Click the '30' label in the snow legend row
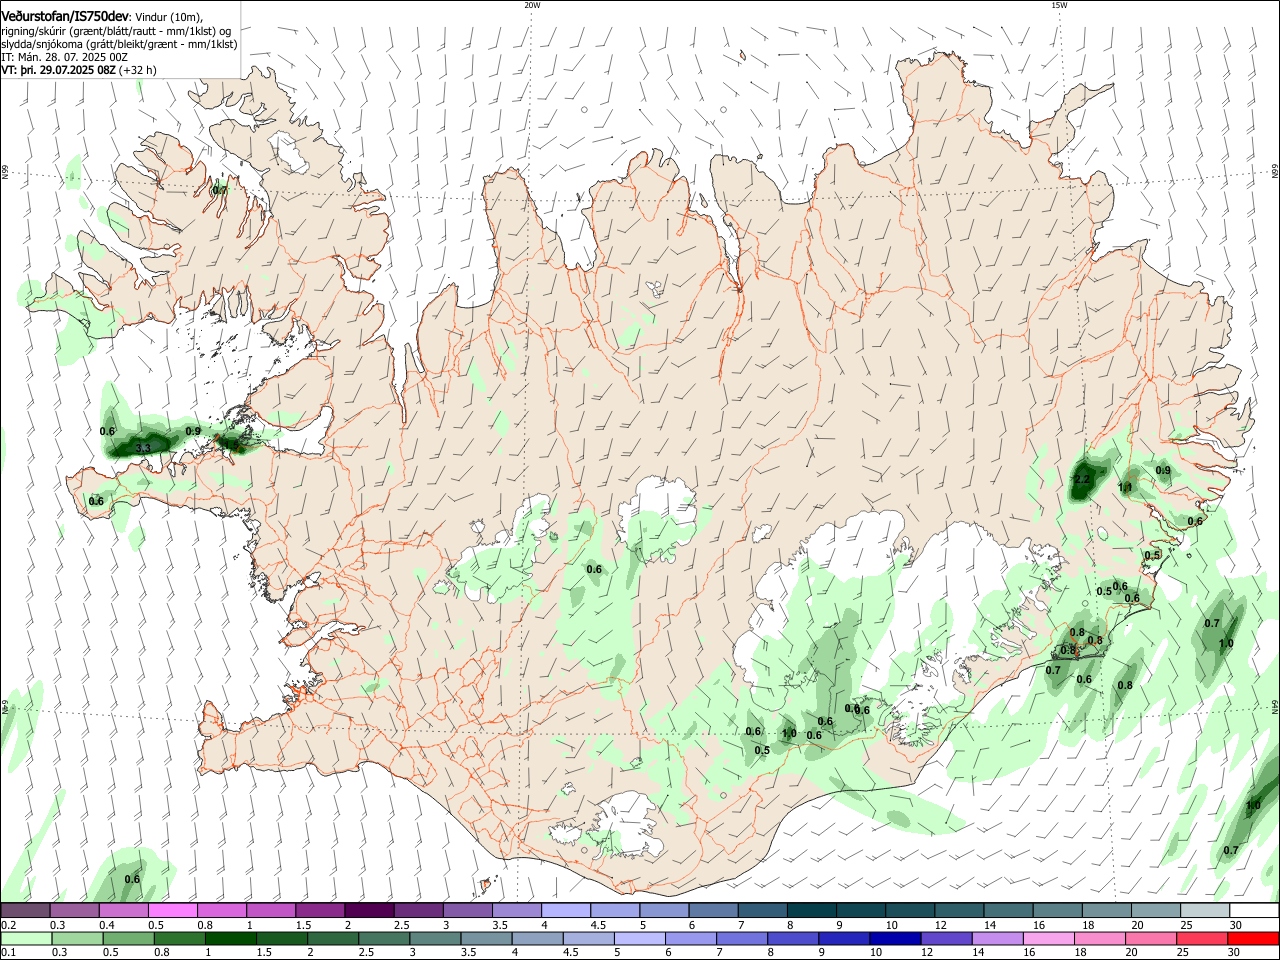The width and height of the screenshot is (1280, 960). tap(1236, 925)
